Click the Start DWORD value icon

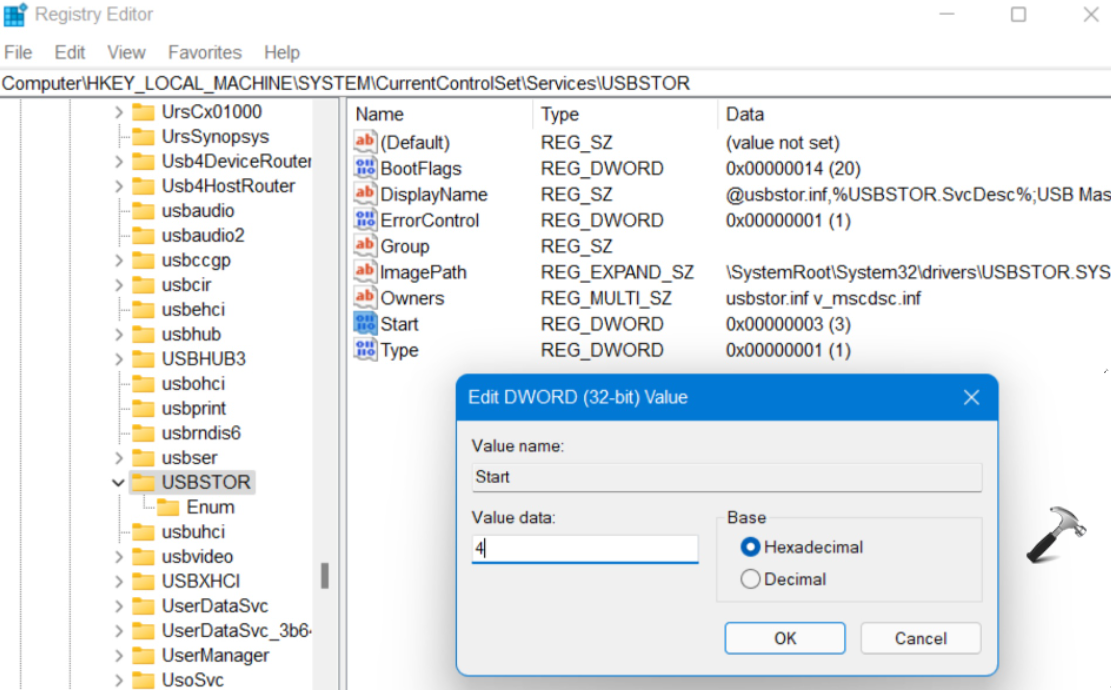tap(365, 324)
